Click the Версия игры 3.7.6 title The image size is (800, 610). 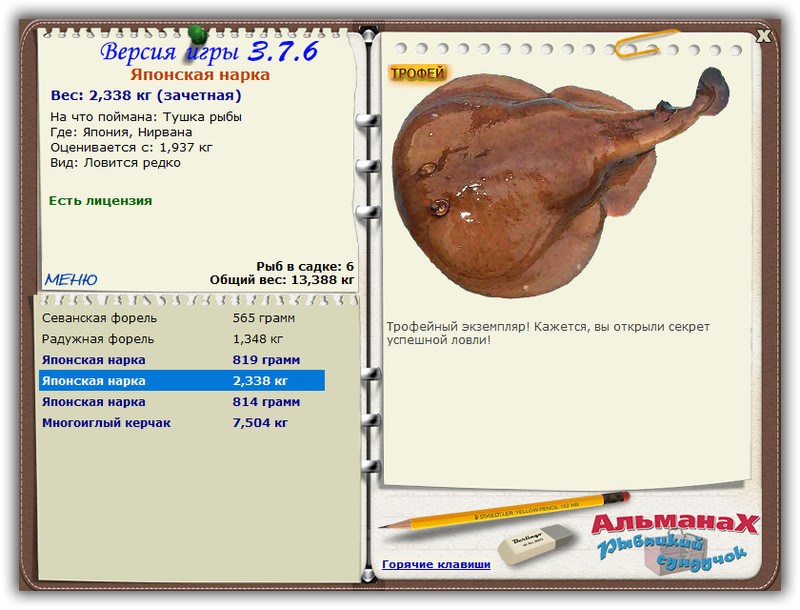pos(209,52)
